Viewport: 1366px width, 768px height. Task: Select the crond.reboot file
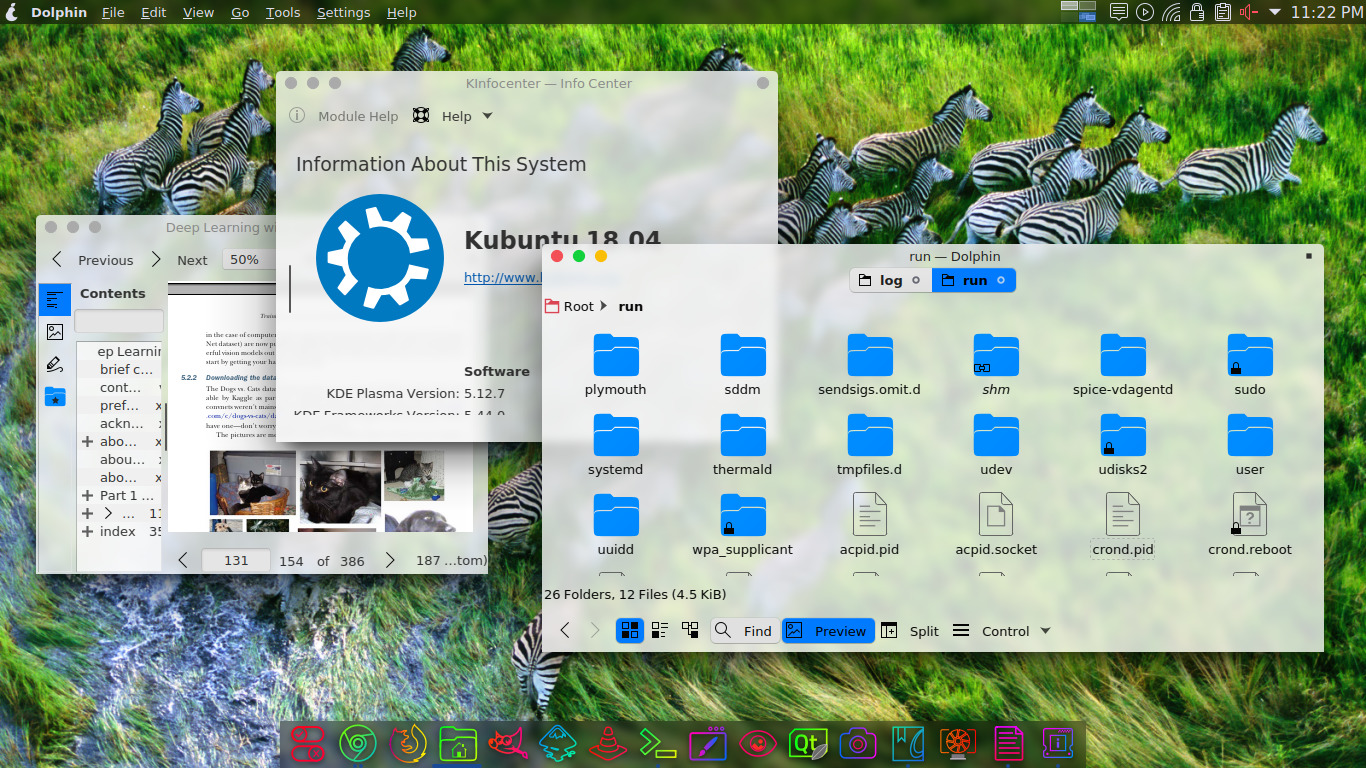pos(1250,525)
